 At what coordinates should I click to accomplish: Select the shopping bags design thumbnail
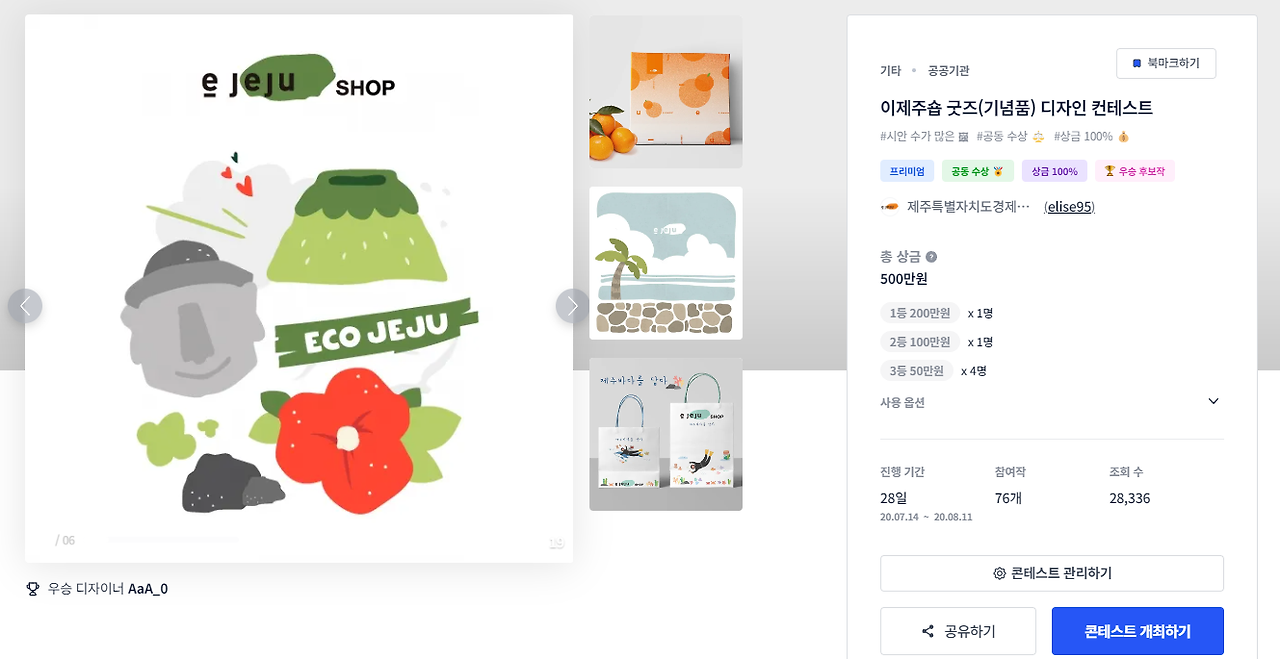coord(666,434)
